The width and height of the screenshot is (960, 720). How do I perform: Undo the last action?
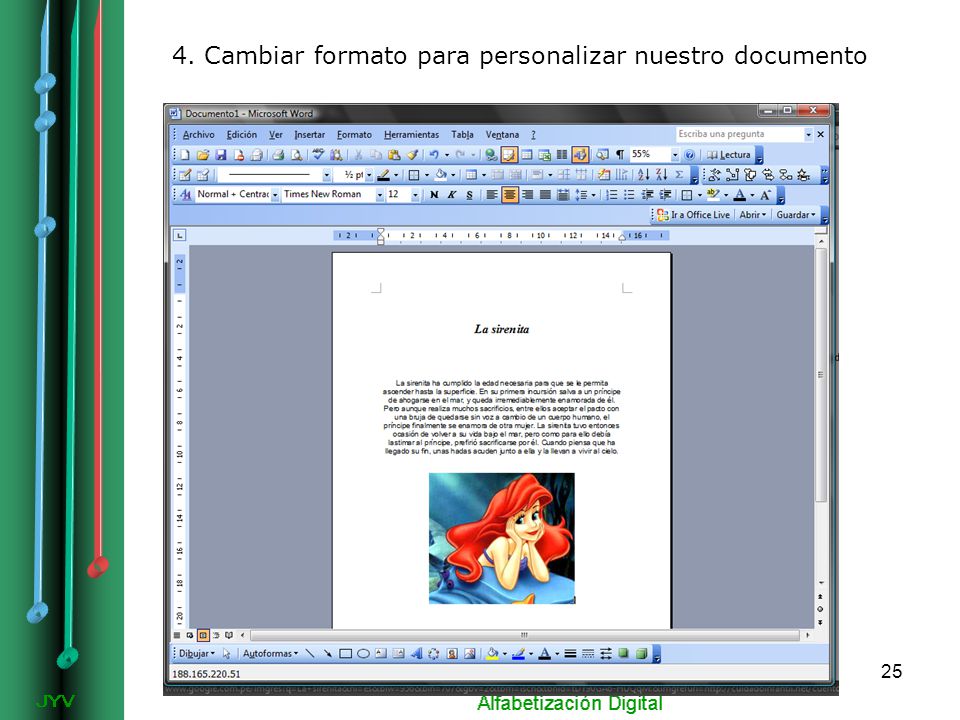coord(434,155)
